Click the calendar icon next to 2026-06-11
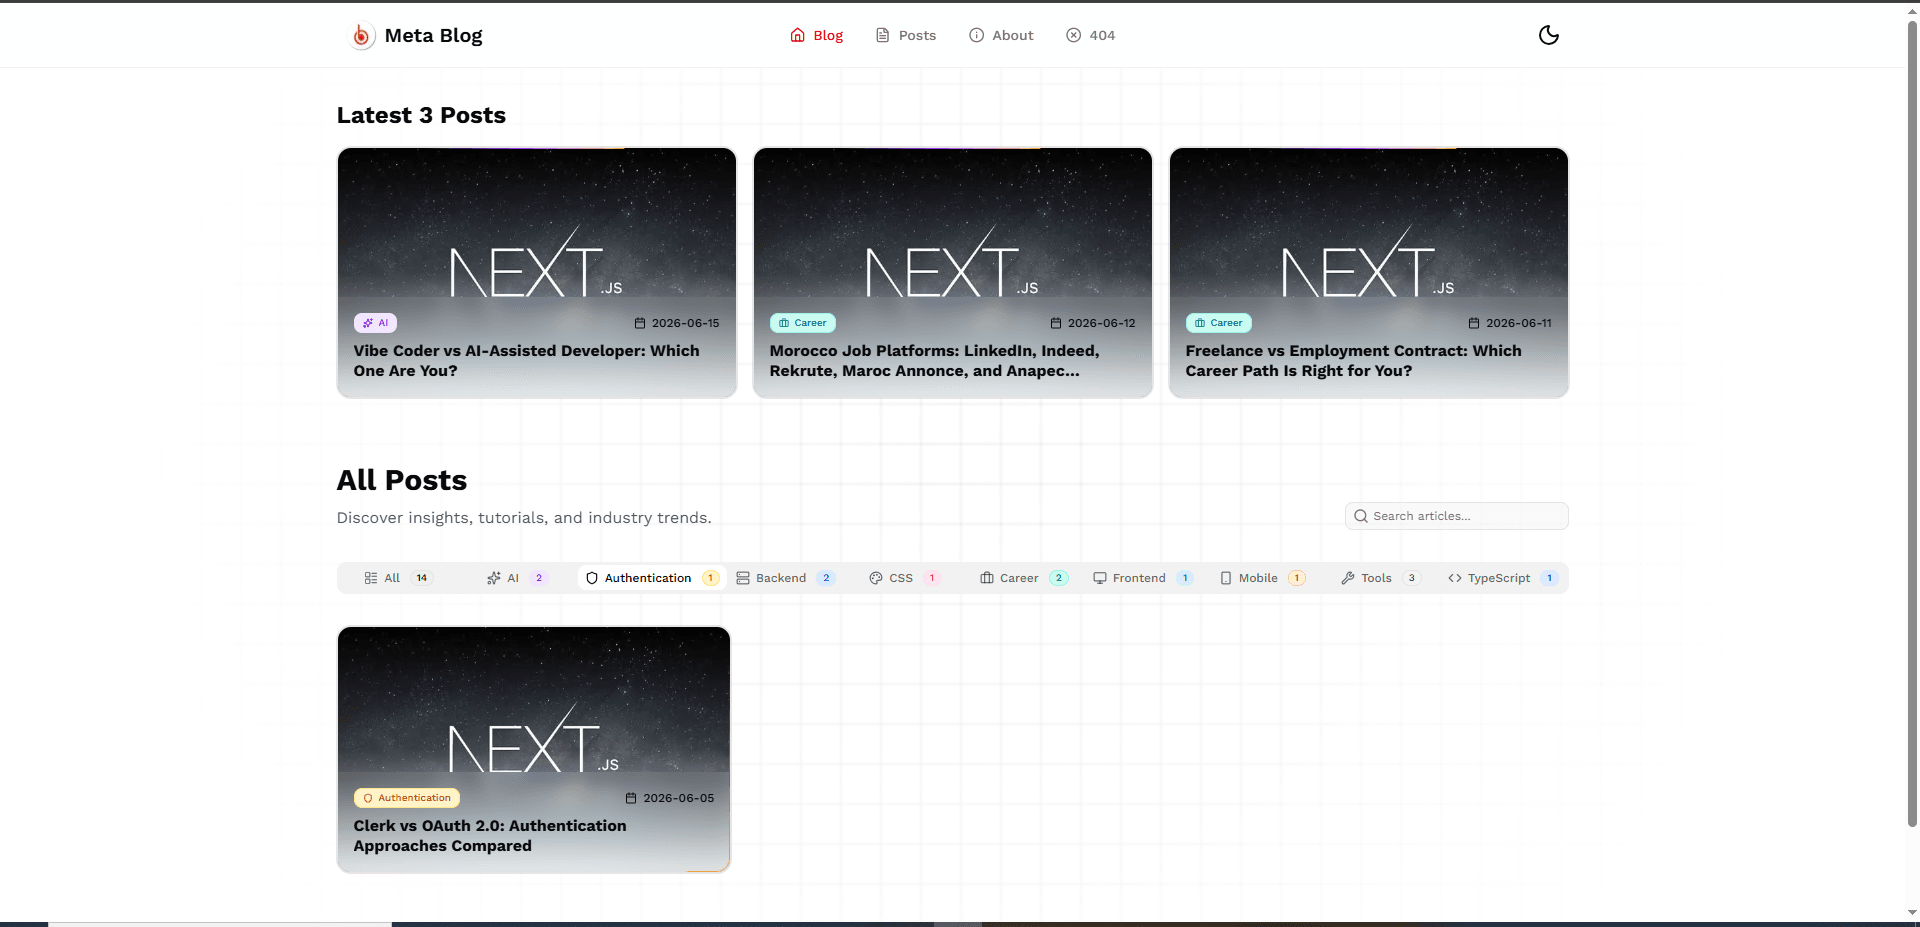The image size is (1920, 927). pyautogui.click(x=1474, y=323)
